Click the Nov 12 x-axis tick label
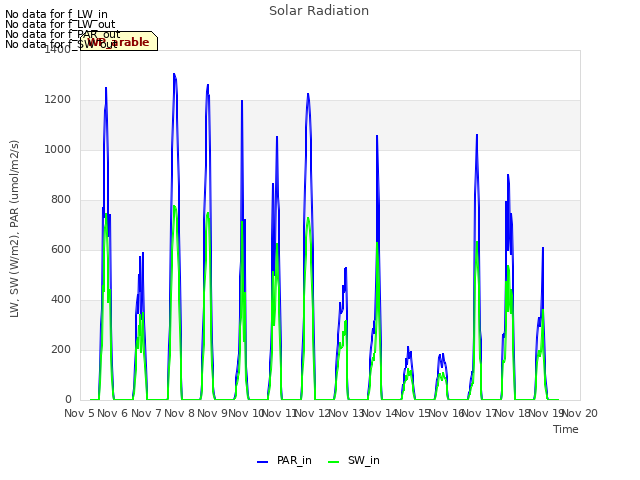 point(313,413)
